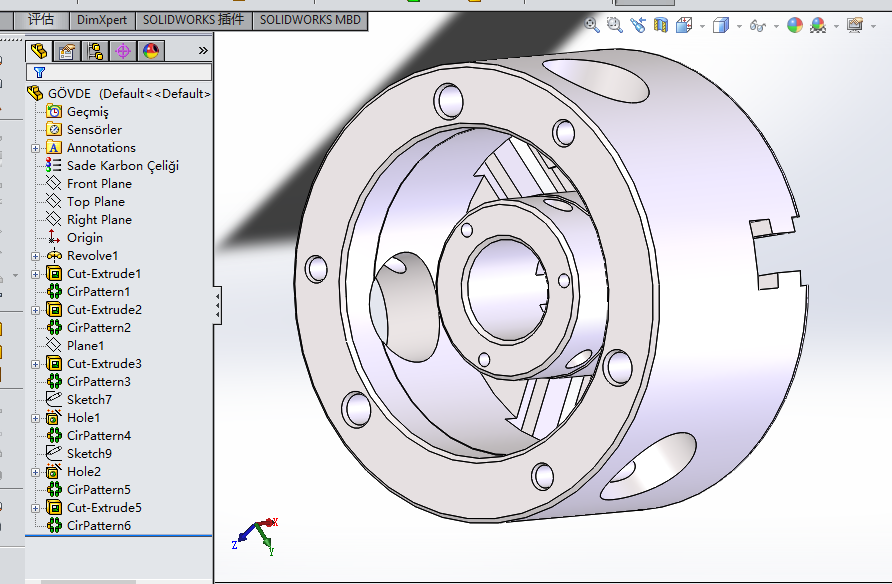
Task: Click the Cut-Extrude1 feature icon
Action: point(54,274)
